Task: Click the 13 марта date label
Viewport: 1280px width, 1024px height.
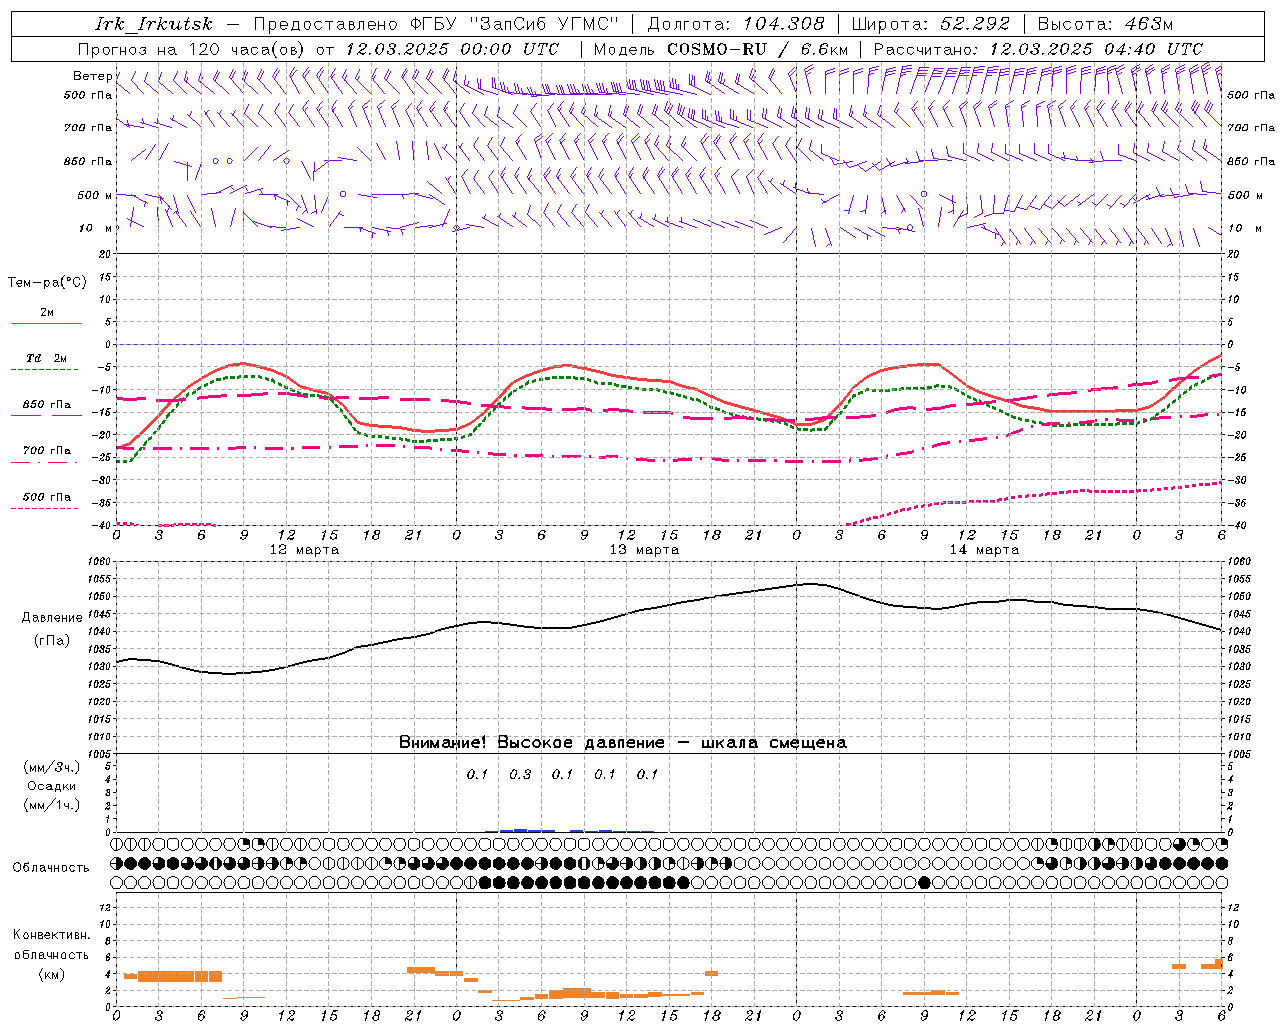Action: click(644, 550)
